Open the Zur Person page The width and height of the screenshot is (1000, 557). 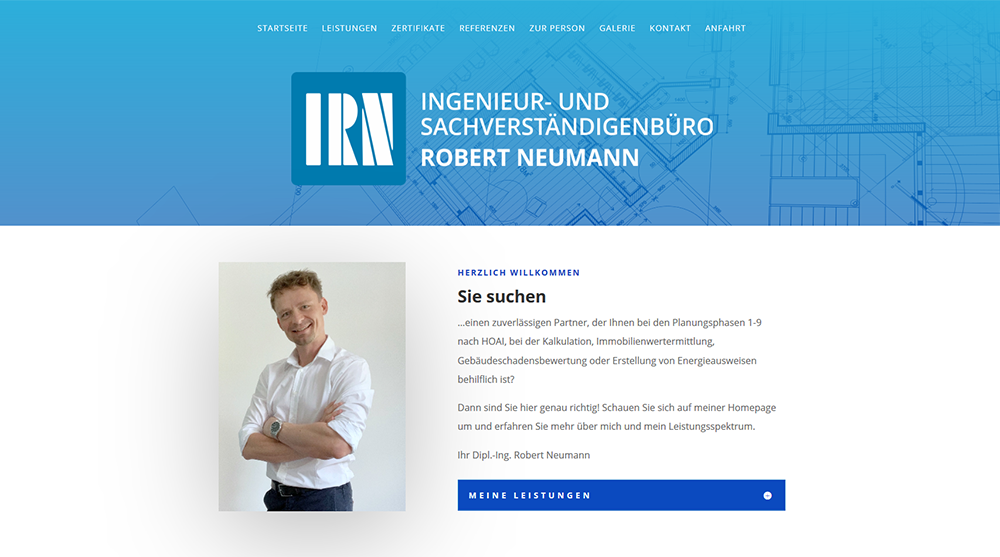[x=557, y=28]
